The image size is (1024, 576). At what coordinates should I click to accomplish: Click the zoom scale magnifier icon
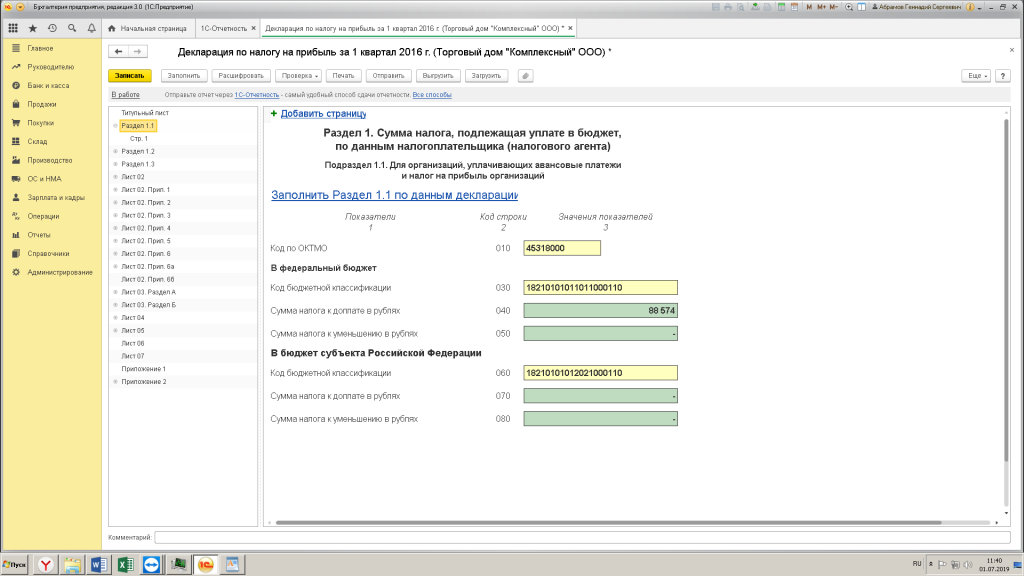[x=849, y=7]
